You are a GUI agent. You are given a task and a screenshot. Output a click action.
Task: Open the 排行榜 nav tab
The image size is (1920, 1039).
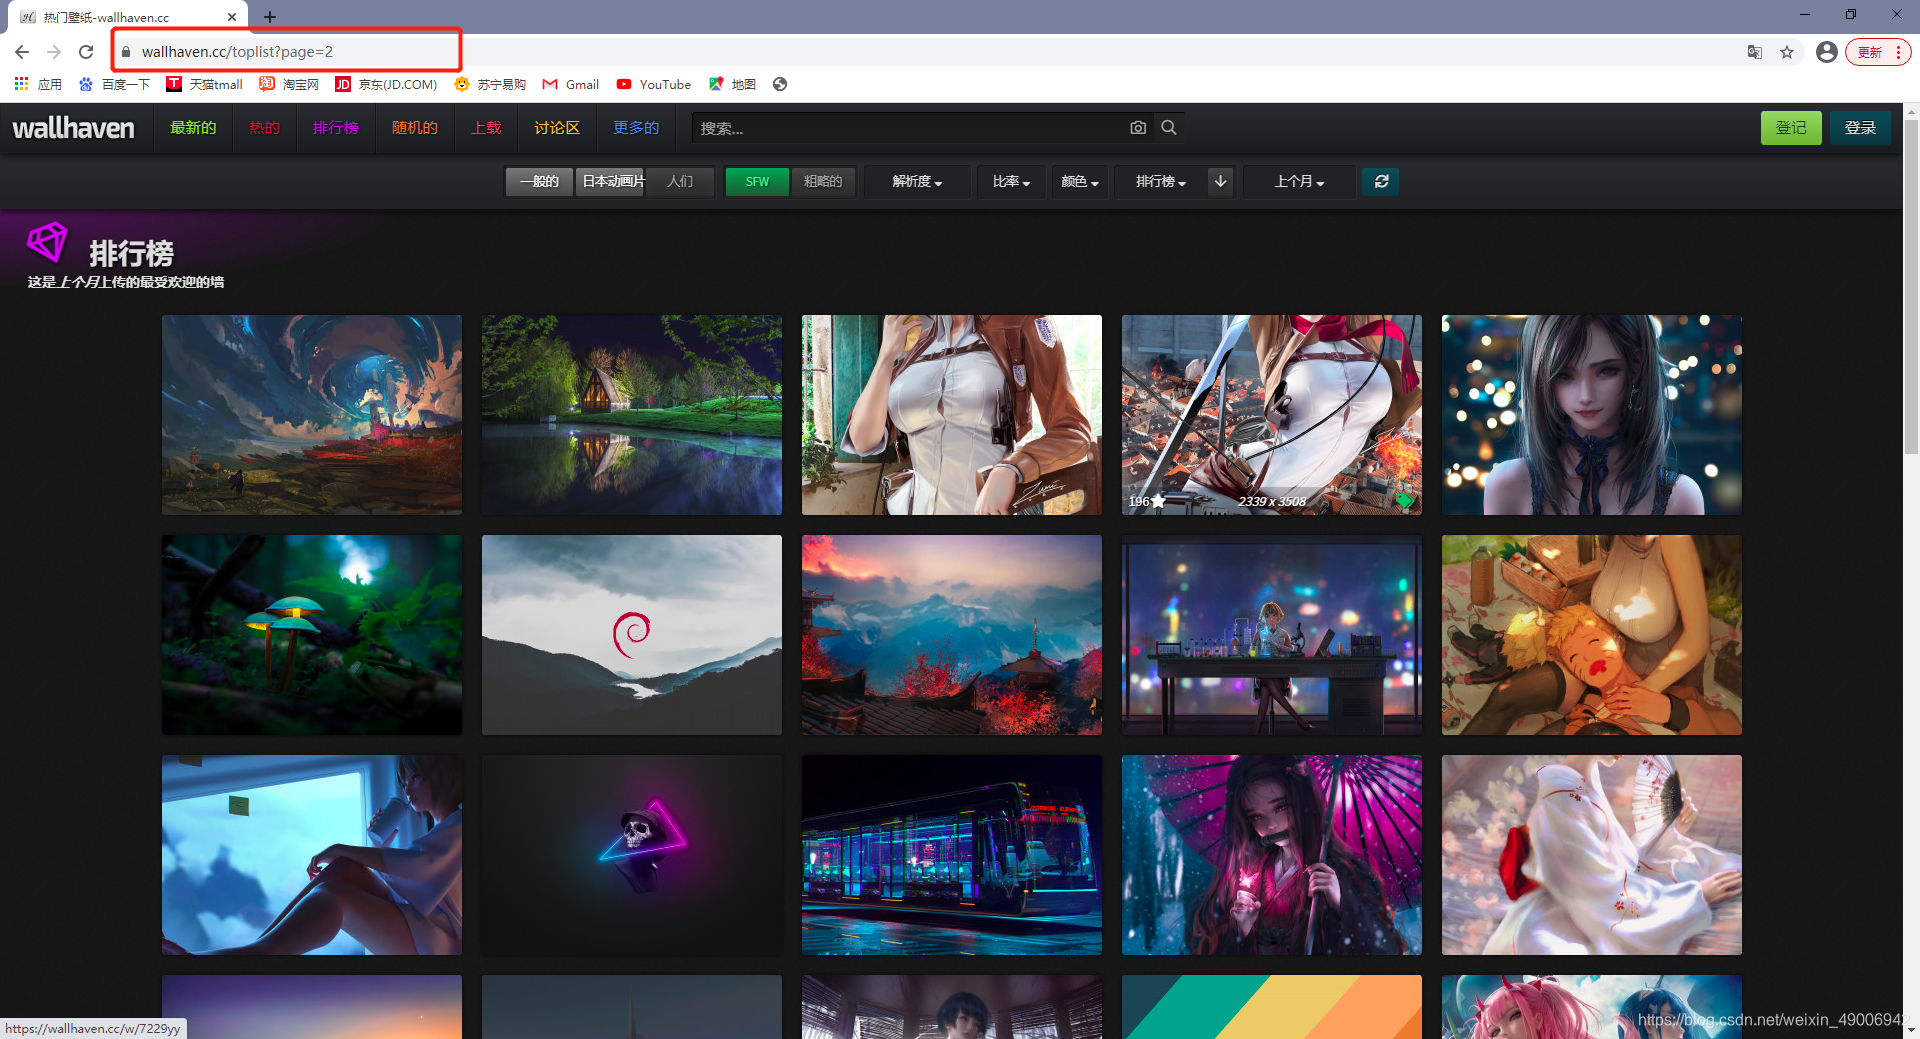point(335,128)
